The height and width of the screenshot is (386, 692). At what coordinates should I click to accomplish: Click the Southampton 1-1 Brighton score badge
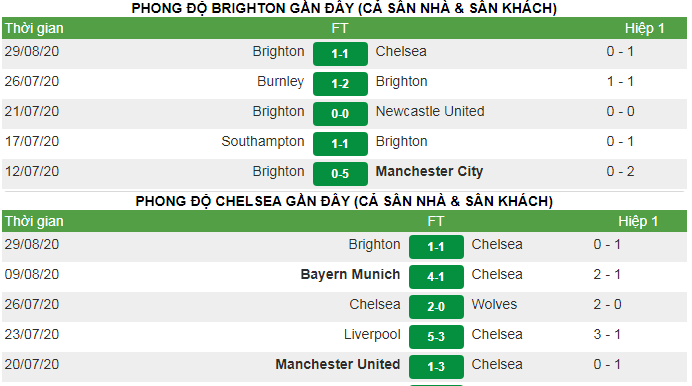point(340,144)
